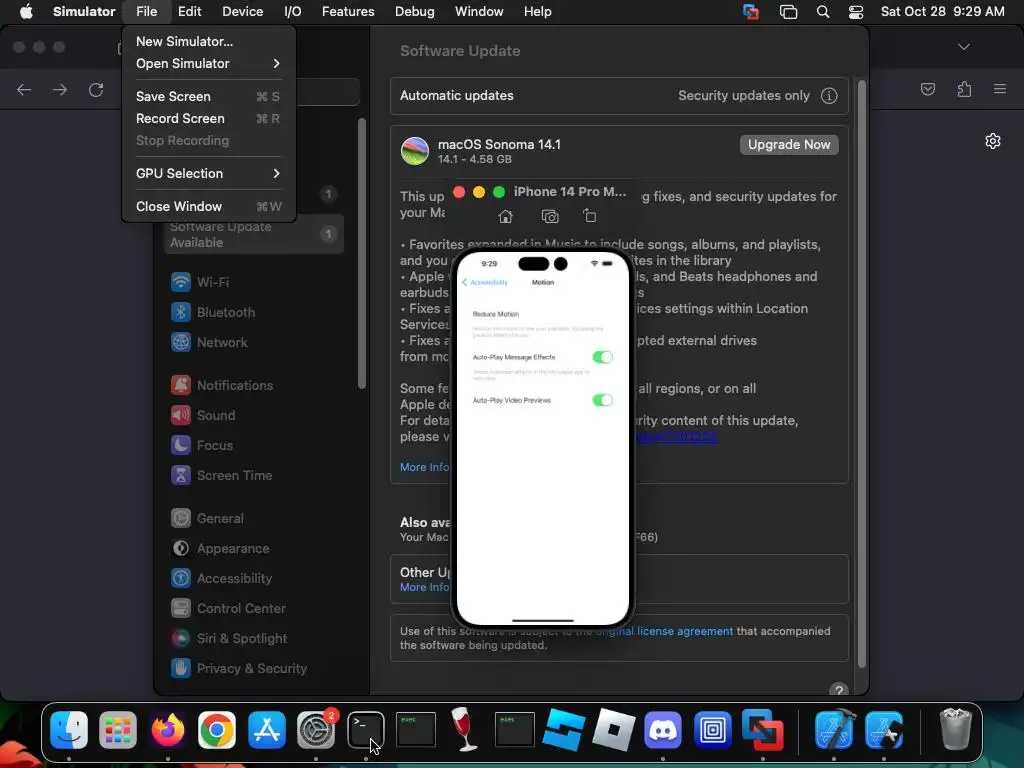Screen dimensions: 1024x768
Task: Reload the page in the browser
Action: click(x=96, y=89)
